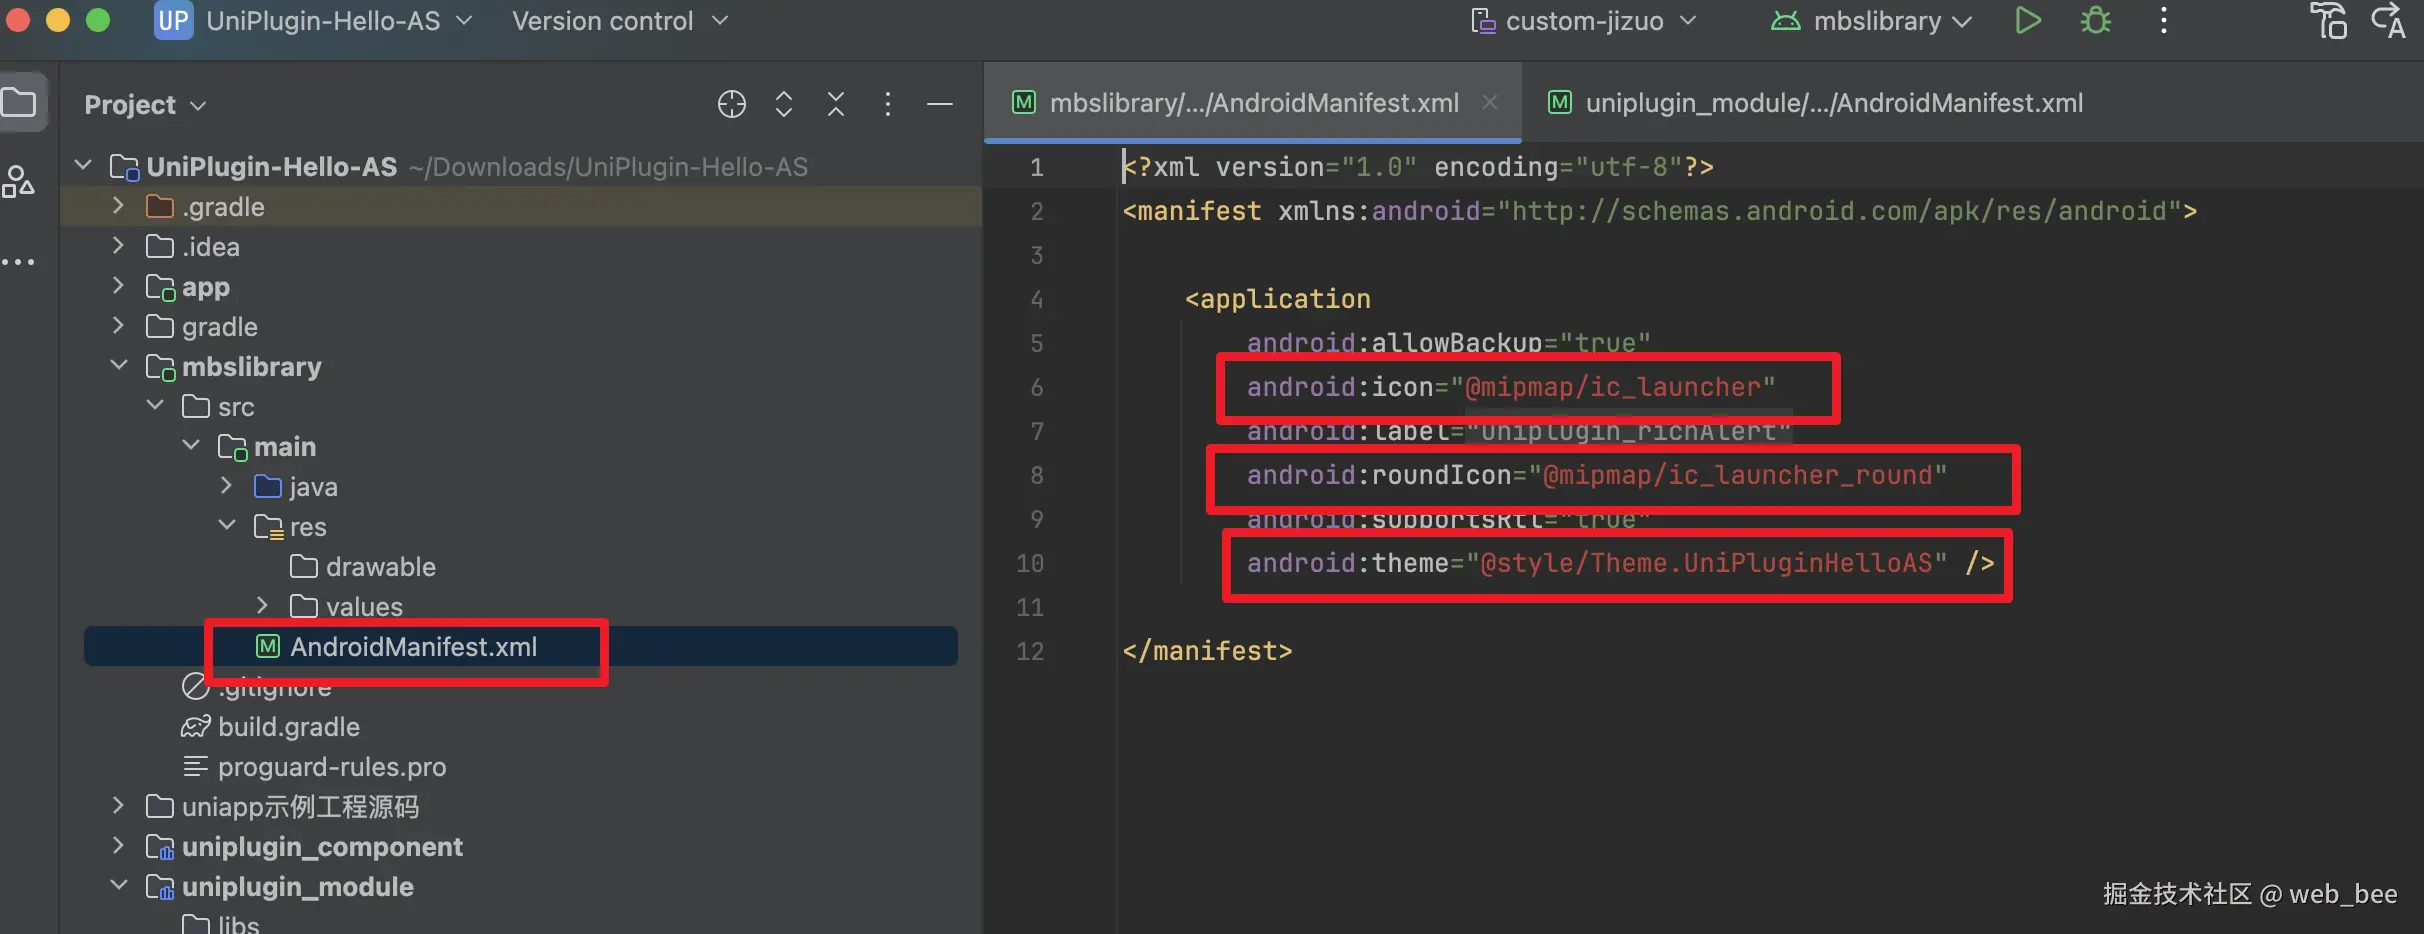Click line number 11 in the gutter

(1030, 607)
